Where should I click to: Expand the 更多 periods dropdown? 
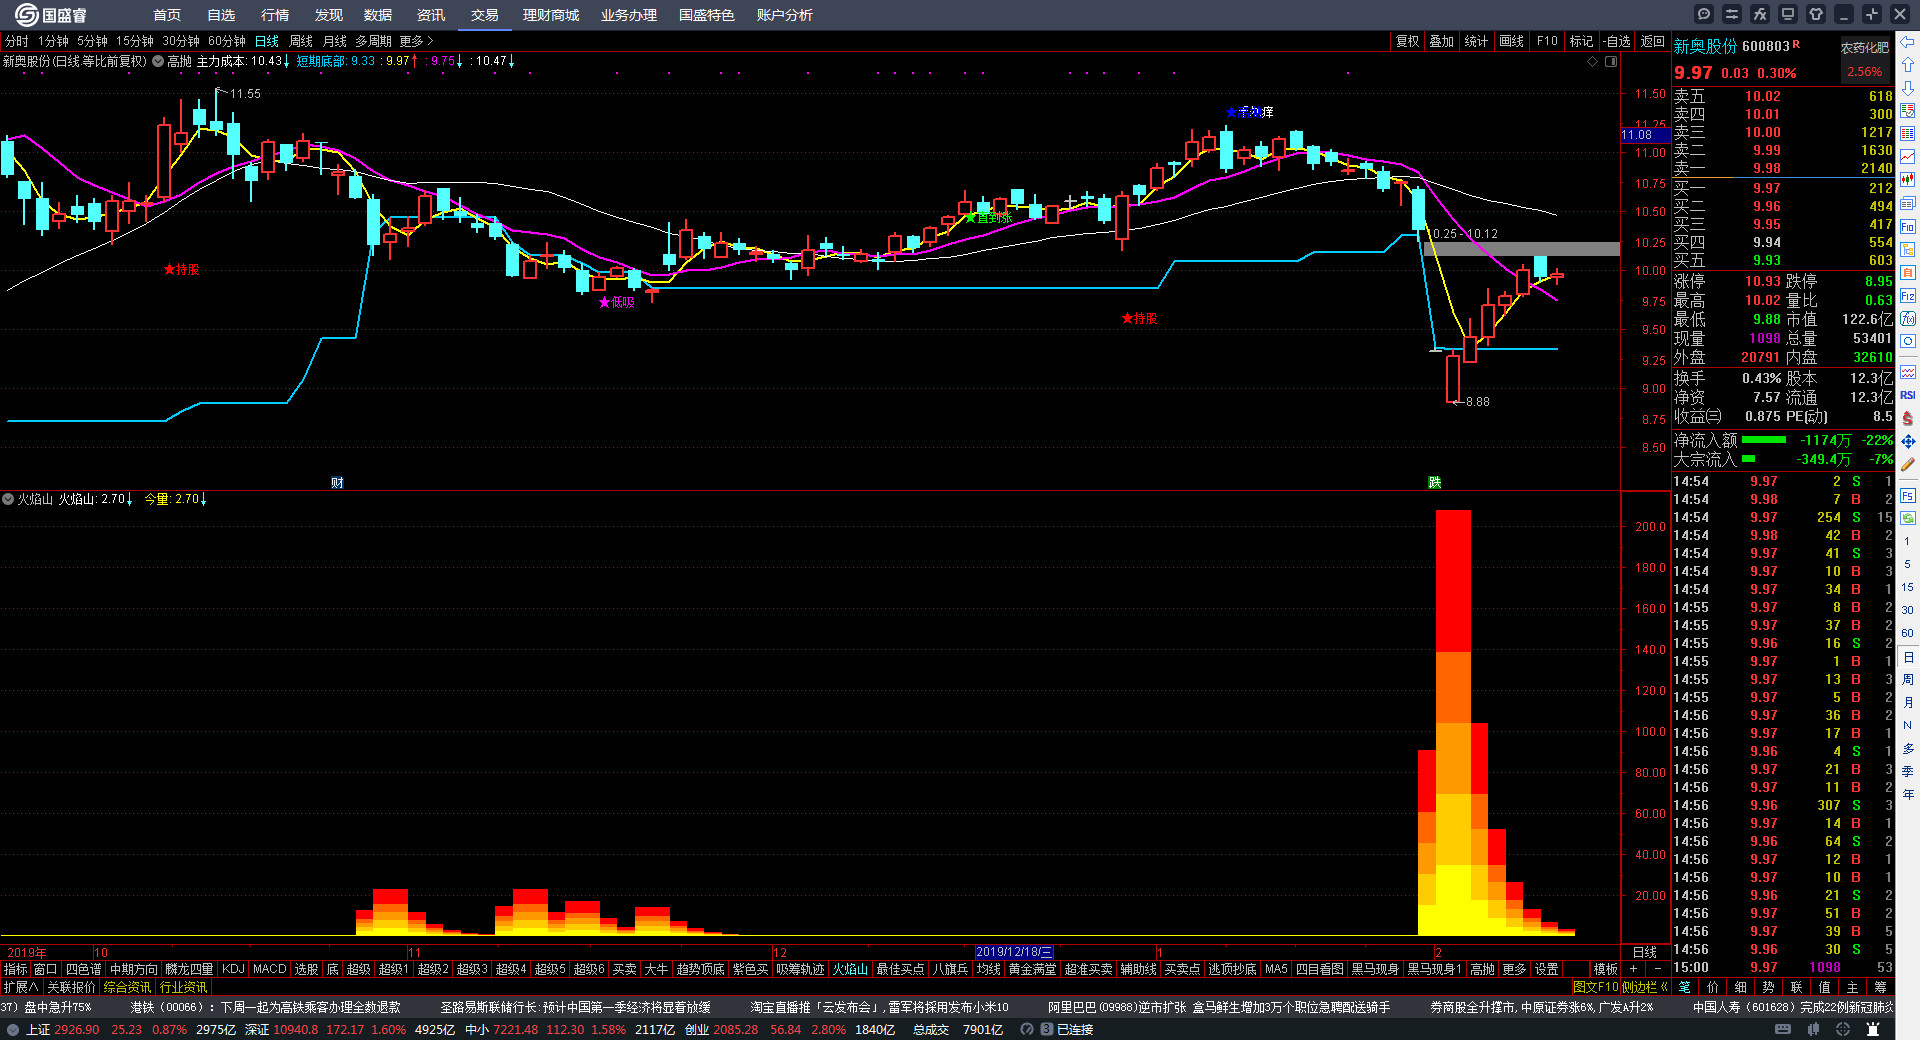pos(416,41)
